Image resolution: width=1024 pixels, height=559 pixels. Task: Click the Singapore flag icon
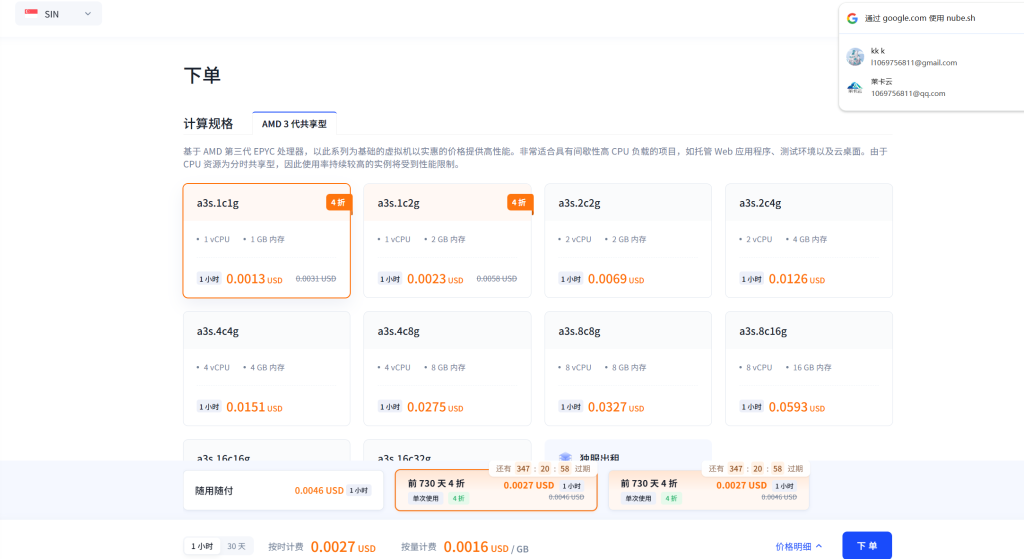(x=31, y=14)
